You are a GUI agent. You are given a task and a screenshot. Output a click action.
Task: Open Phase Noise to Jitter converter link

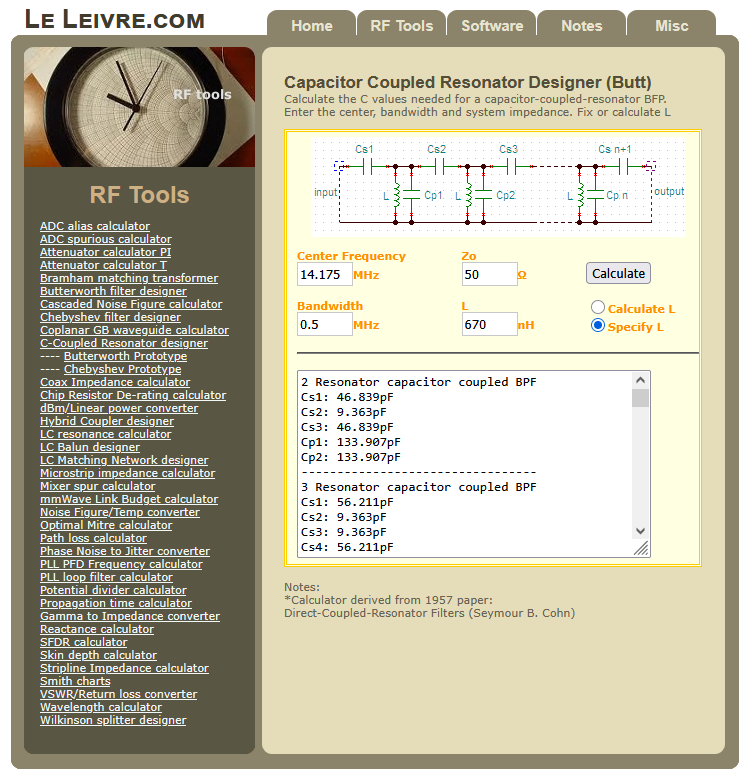tap(125, 551)
